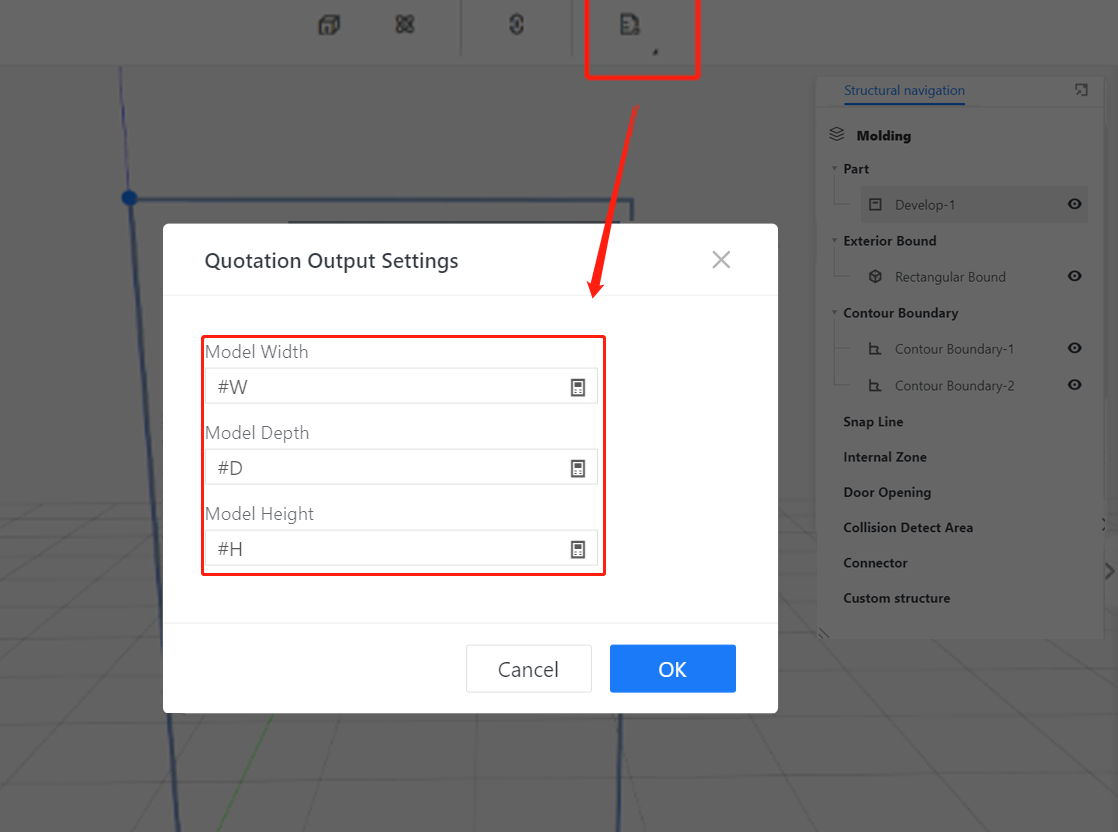Pop out the Structural navigation panel

1081,90
